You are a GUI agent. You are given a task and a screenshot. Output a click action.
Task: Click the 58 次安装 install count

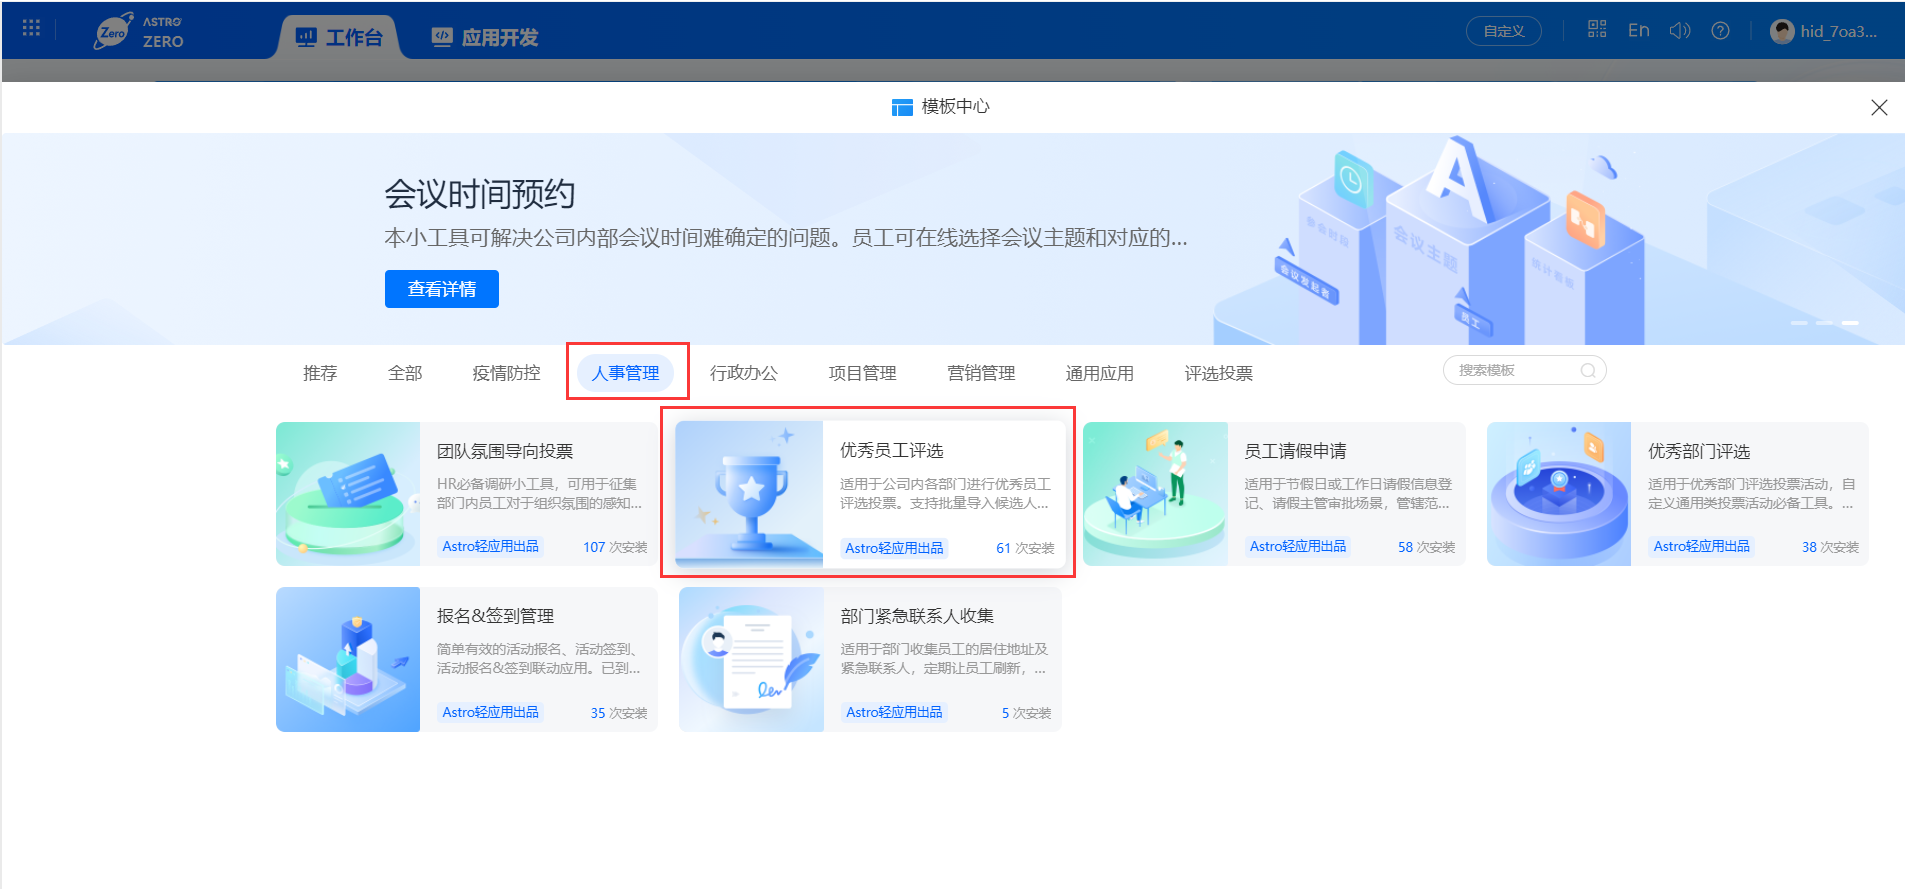[1426, 547]
